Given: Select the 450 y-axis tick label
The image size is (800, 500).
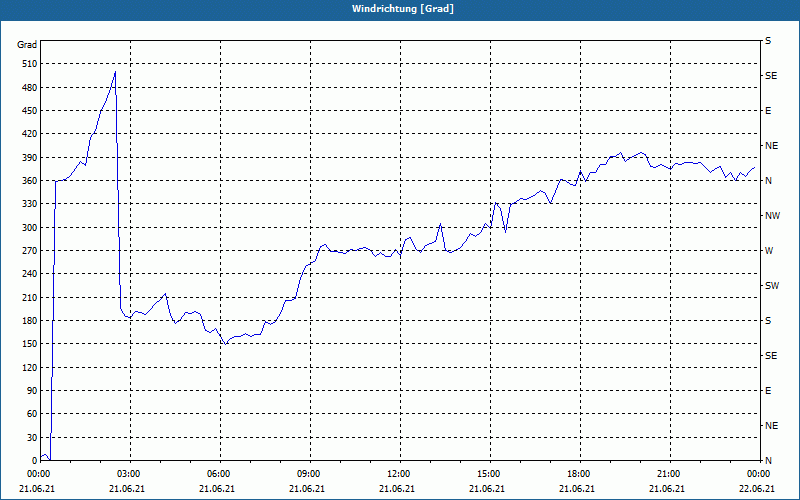Looking at the screenshot, I should pos(30,111).
